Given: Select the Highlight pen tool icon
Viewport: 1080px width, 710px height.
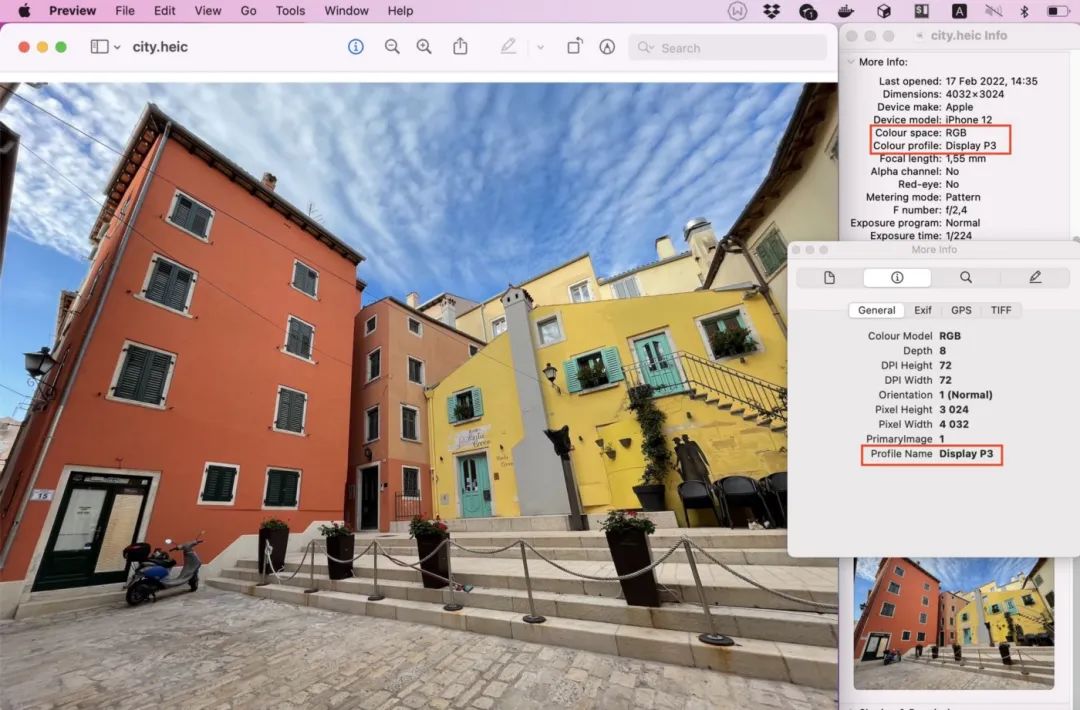Looking at the screenshot, I should [x=508, y=47].
